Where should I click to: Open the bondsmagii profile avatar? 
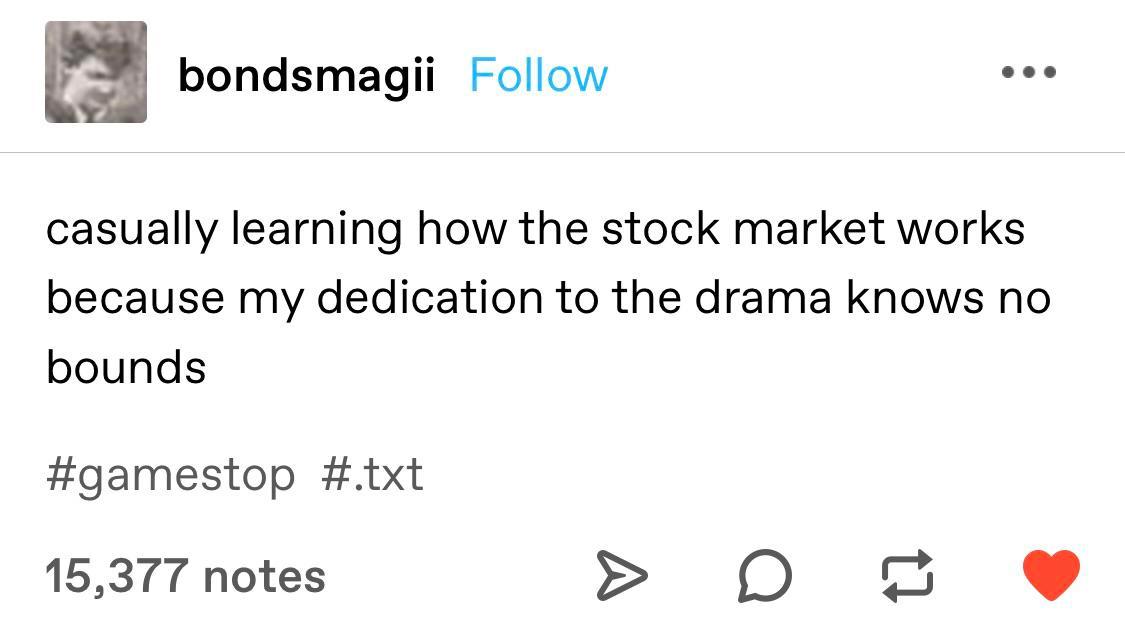click(96, 72)
